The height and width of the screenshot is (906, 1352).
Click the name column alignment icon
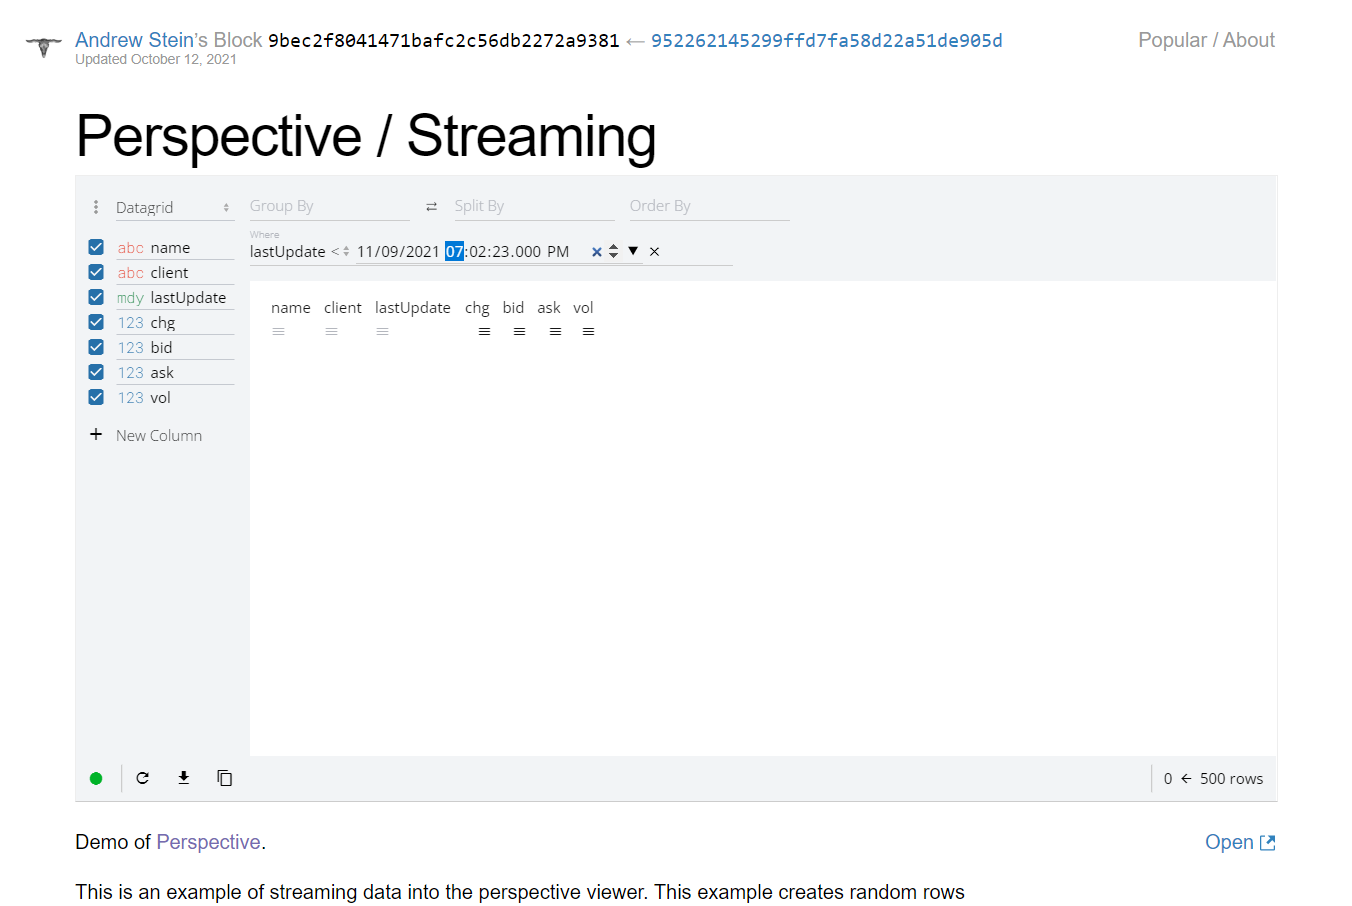point(279,332)
